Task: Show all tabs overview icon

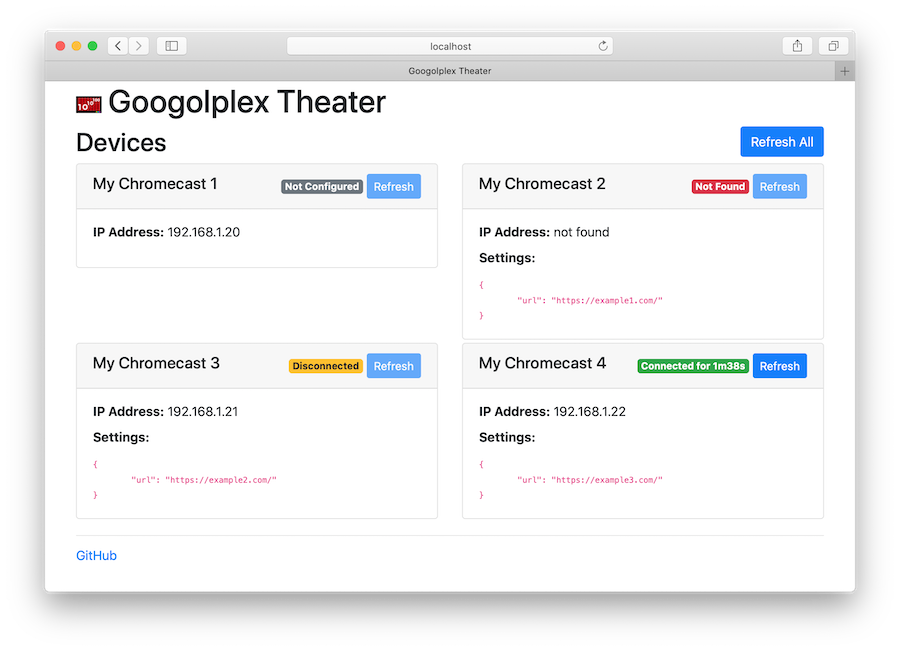Action: click(x=833, y=46)
